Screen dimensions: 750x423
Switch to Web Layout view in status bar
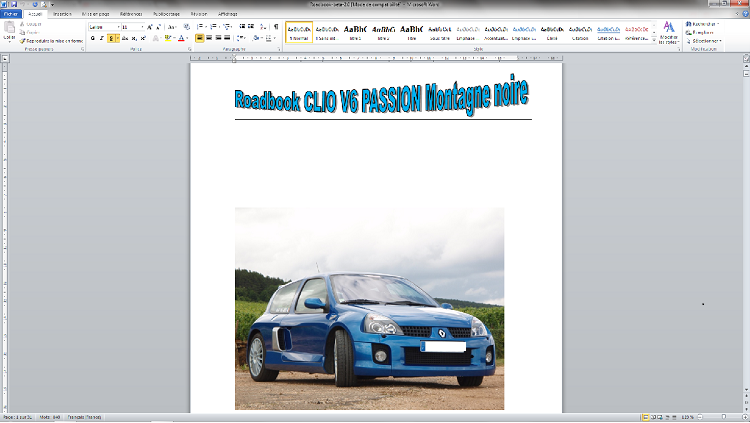click(x=660, y=417)
